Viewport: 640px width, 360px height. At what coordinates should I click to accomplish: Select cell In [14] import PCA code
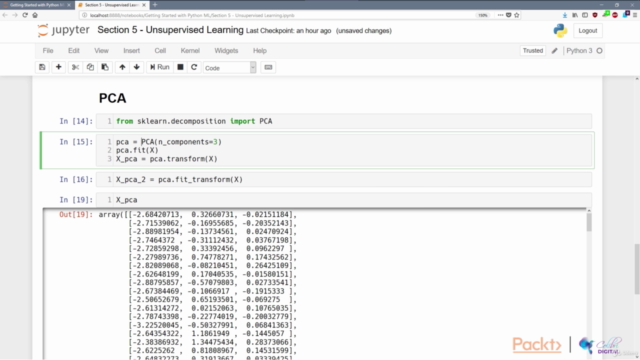click(344, 121)
